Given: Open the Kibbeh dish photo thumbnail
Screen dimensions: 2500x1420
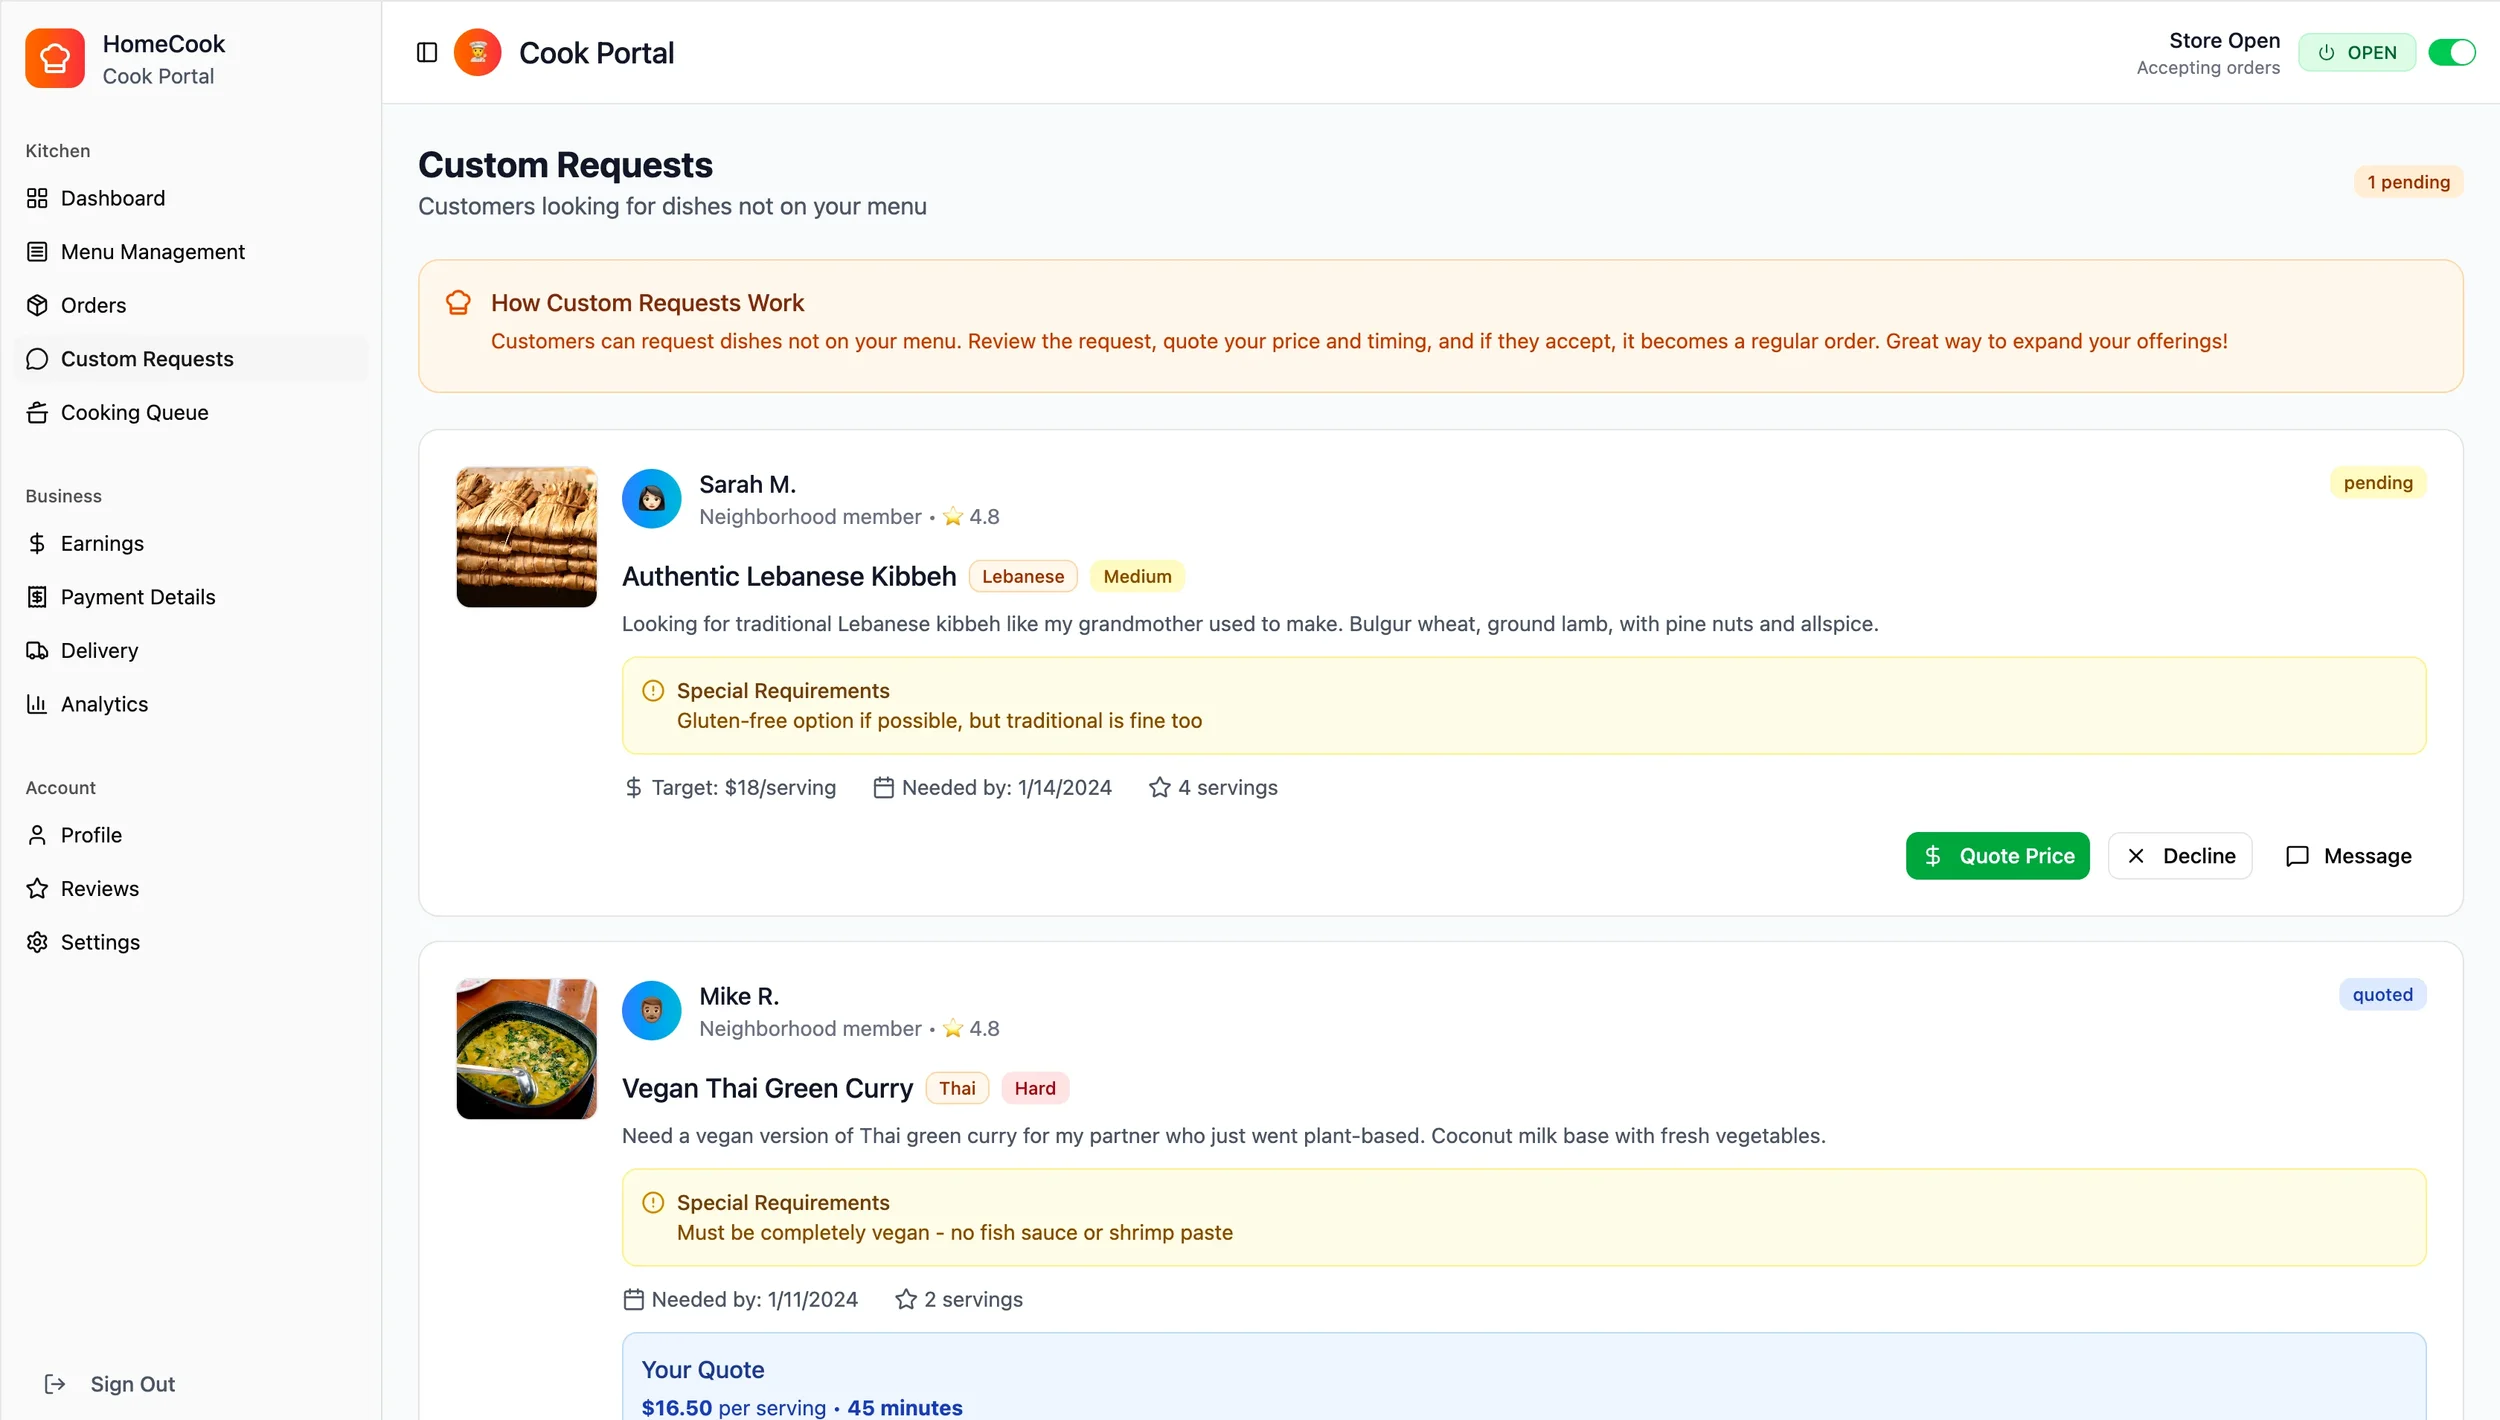Looking at the screenshot, I should click(526, 537).
